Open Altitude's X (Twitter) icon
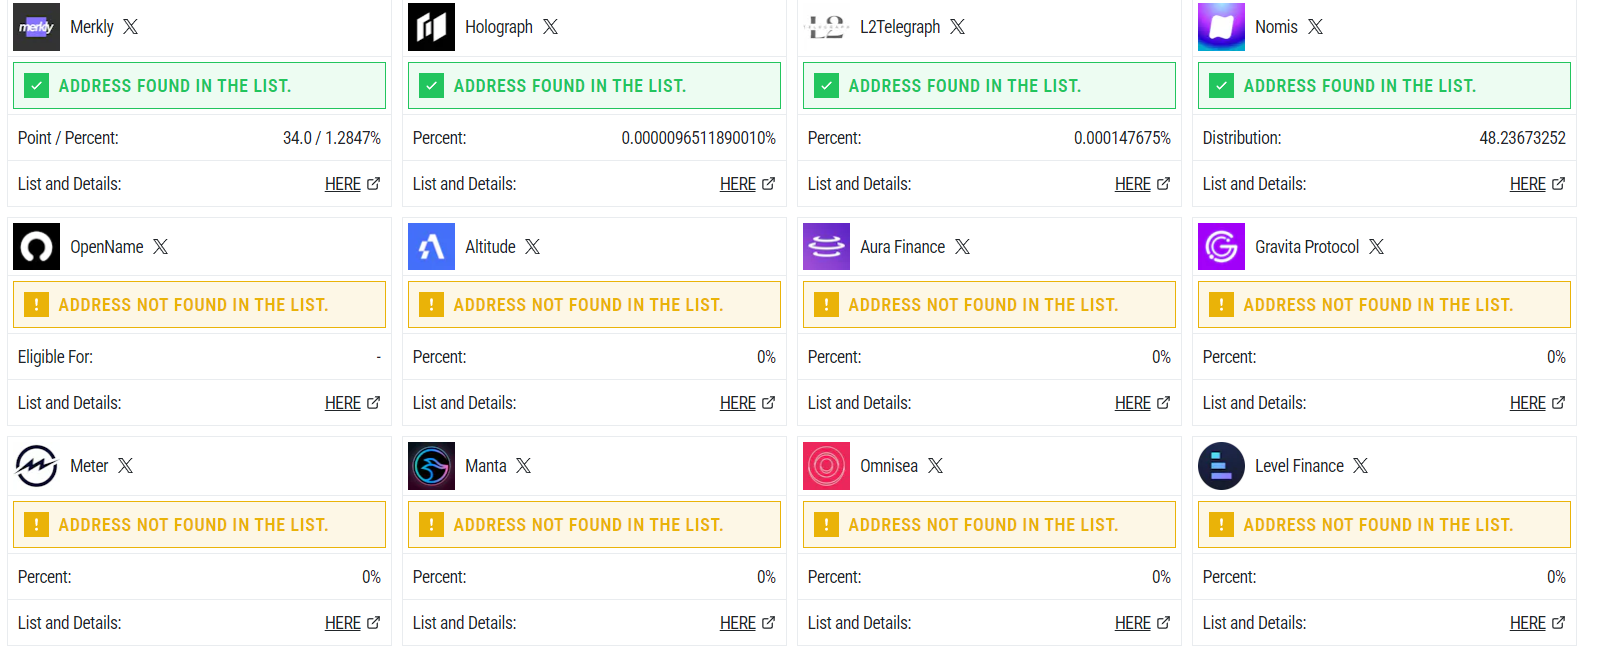Image resolution: width=1608 pixels, height=649 pixels. point(533,246)
